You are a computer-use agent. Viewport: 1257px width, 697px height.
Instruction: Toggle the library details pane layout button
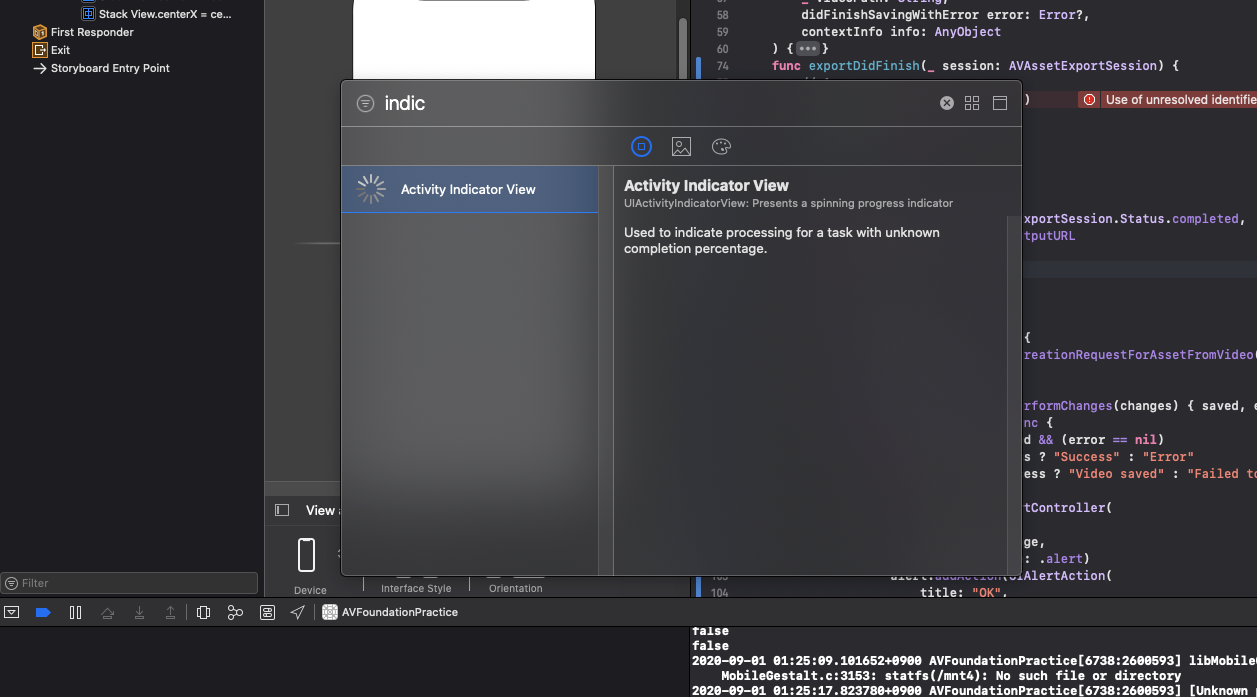point(999,103)
